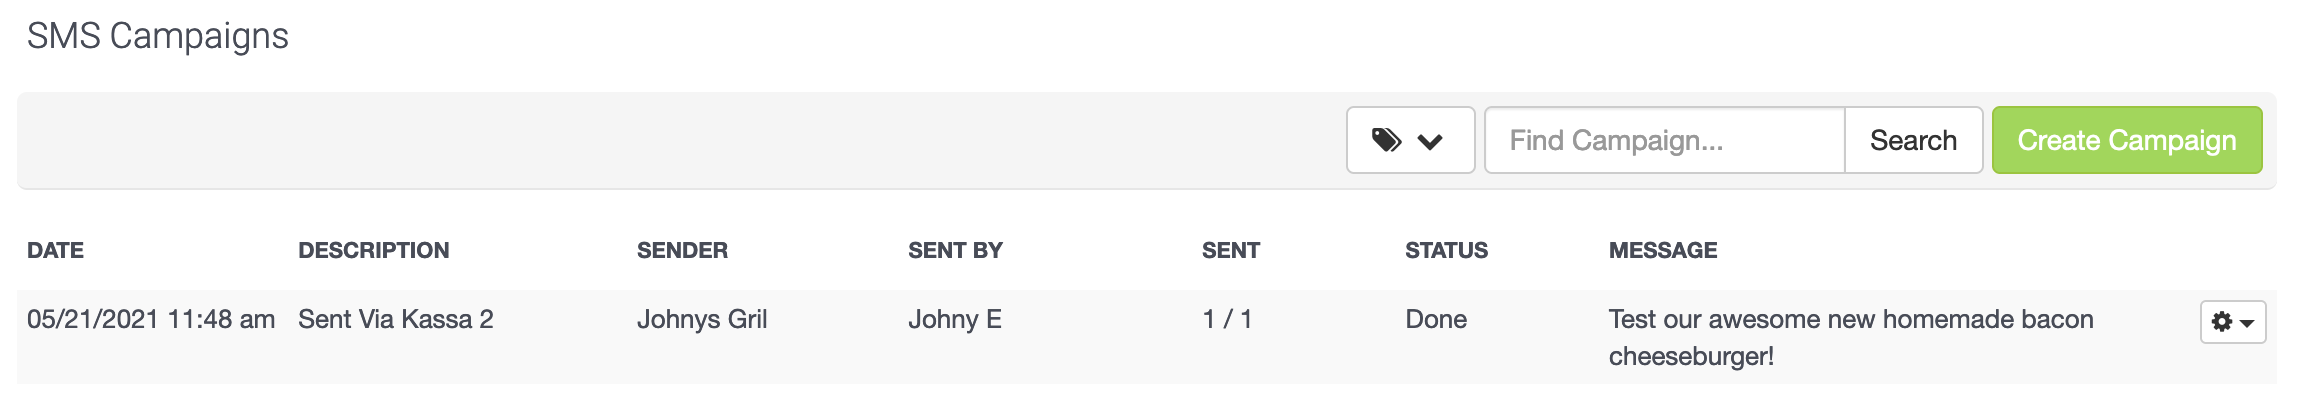Click the Find Campaign search field
The image size is (2299, 408).
point(1665,140)
